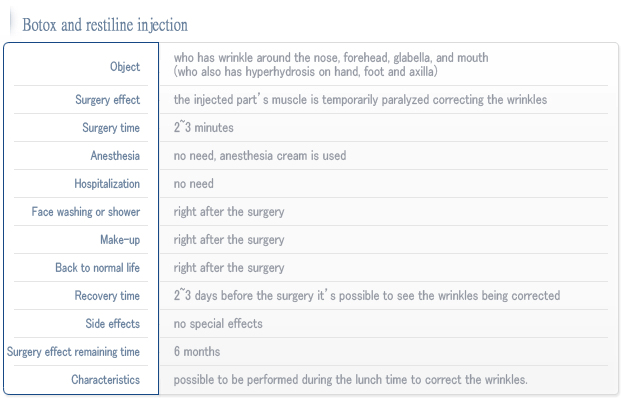Click the 'Characteristics' row label
Image resolution: width=621 pixels, height=398 pixels.
(105, 380)
